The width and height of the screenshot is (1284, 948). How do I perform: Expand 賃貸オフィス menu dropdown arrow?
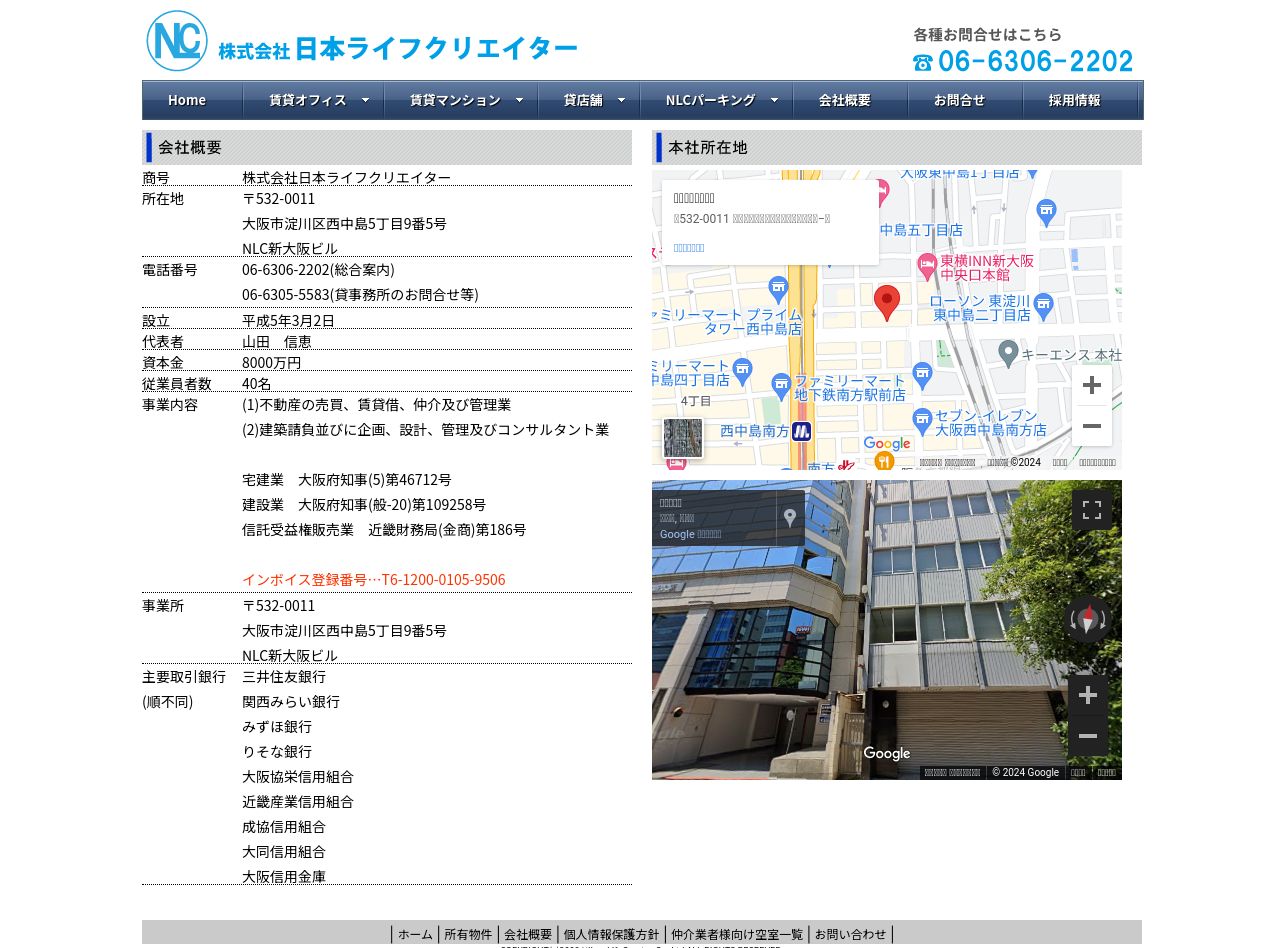[x=365, y=100]
